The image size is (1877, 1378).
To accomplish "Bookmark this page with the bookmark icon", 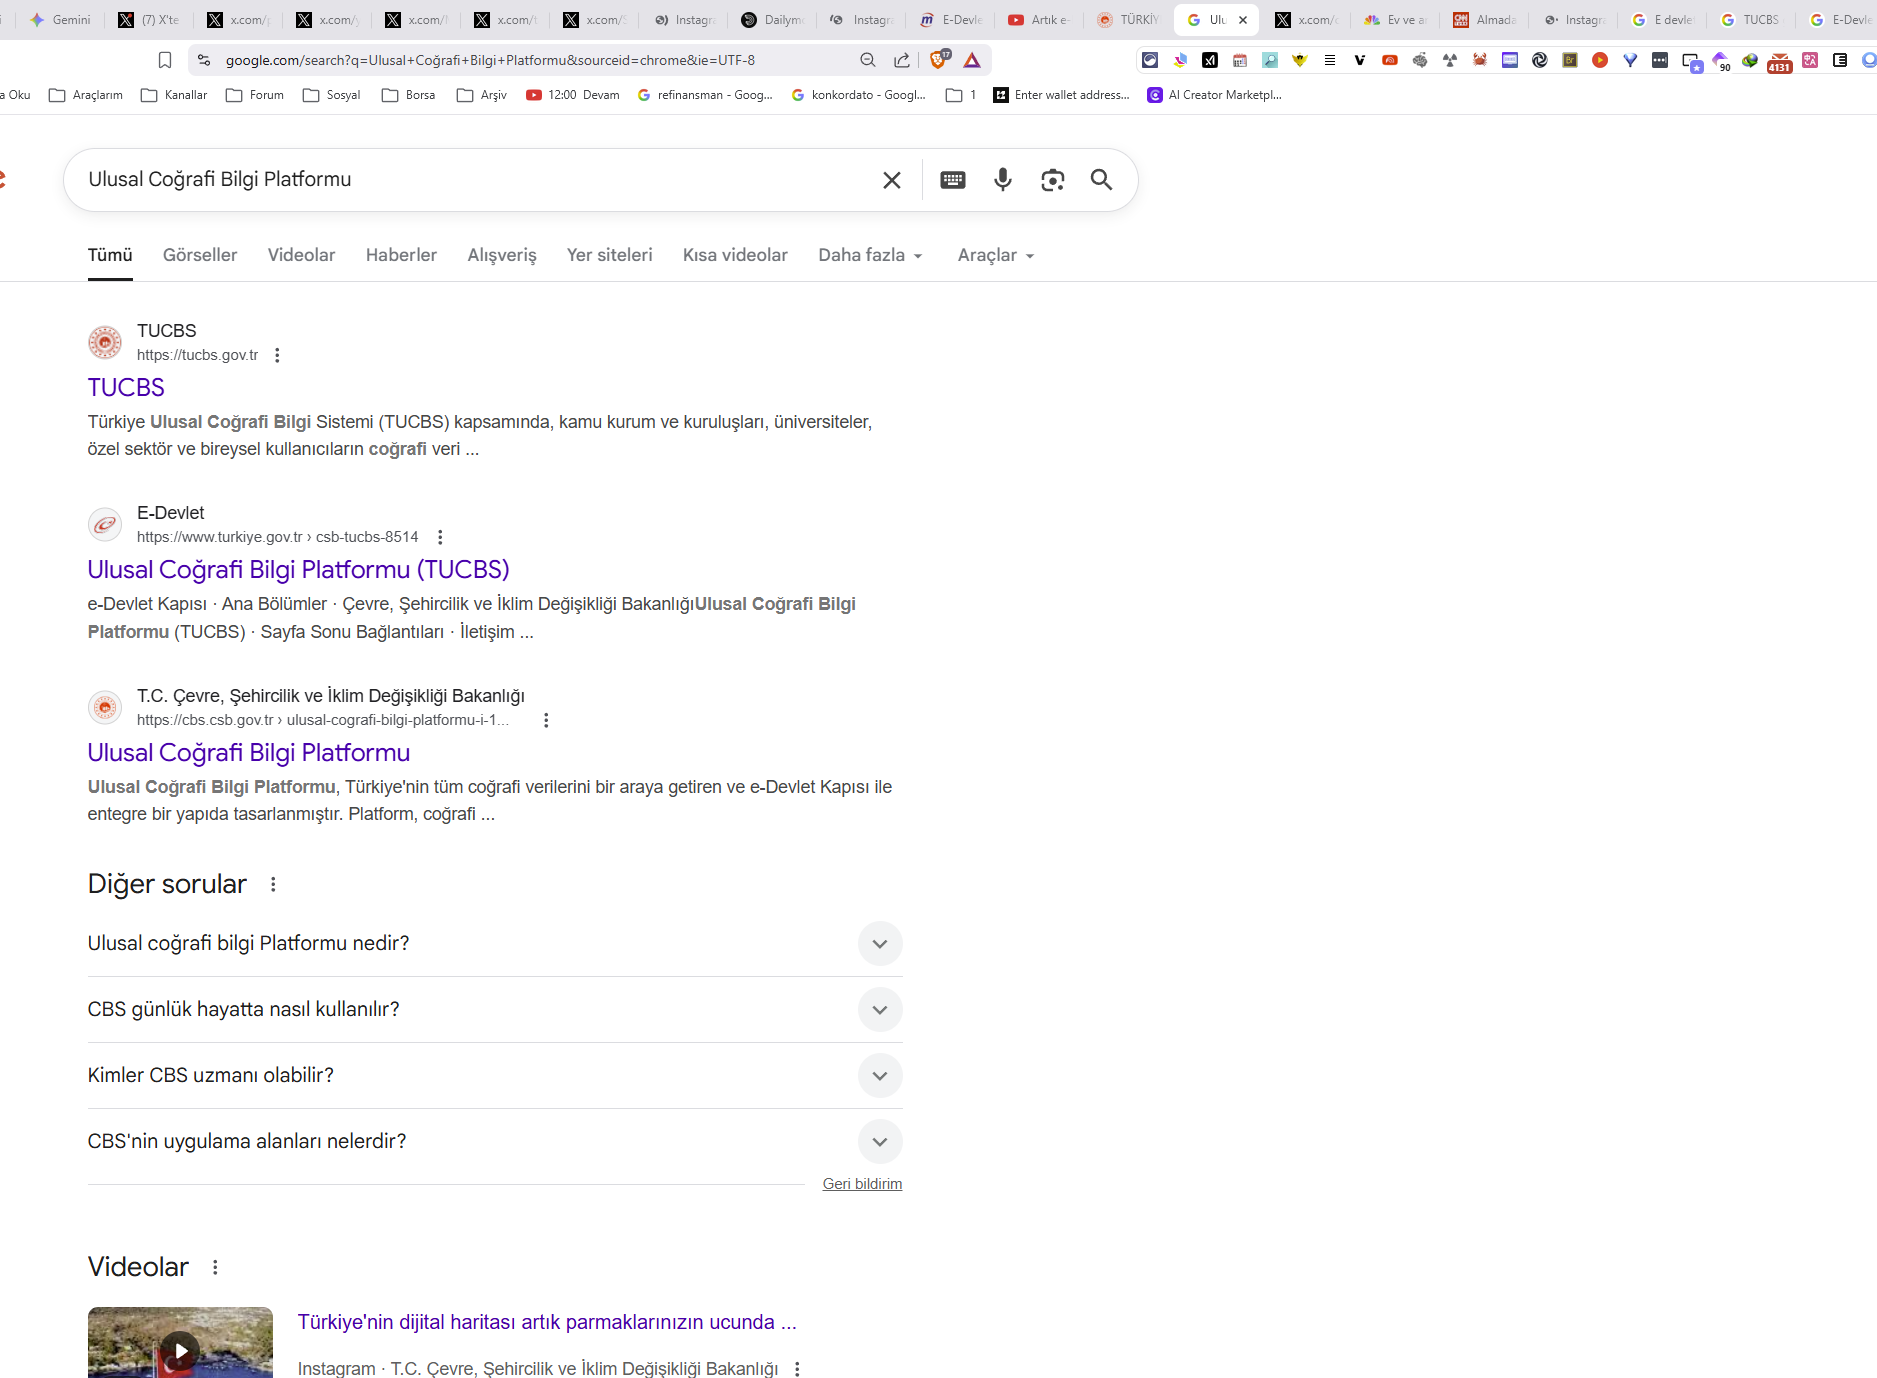I will (x=165, y=60).
